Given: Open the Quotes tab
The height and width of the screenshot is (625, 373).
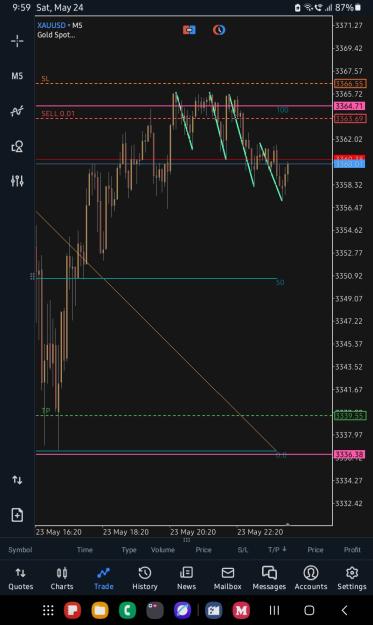Looking at the screenshot, I should [x=21, y=579].
